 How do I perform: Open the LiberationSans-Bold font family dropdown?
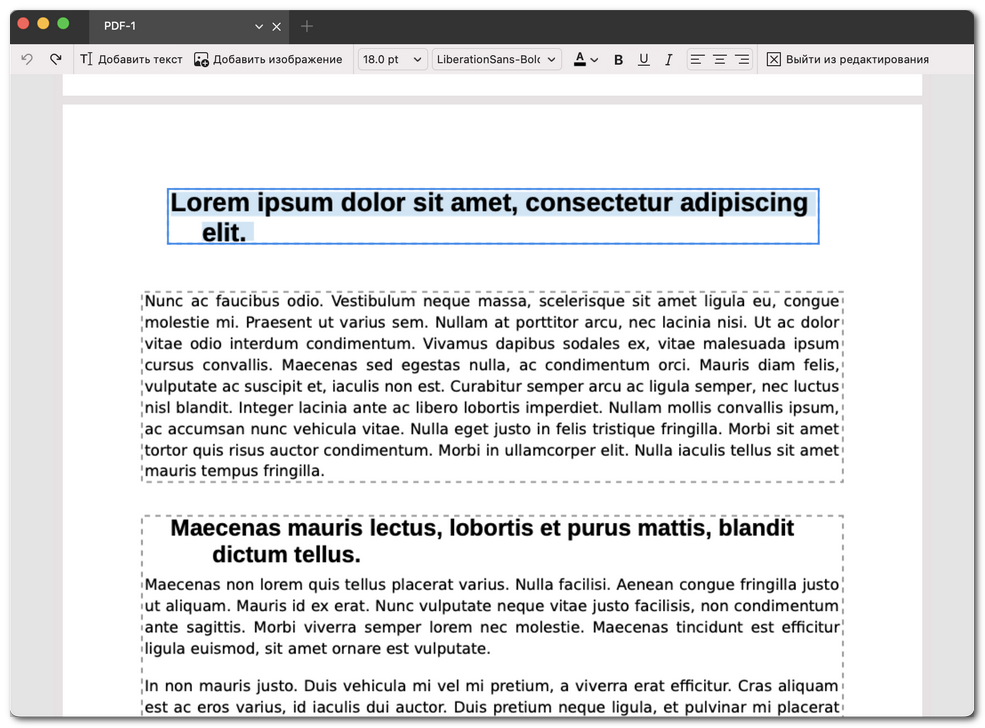point(497,59)
